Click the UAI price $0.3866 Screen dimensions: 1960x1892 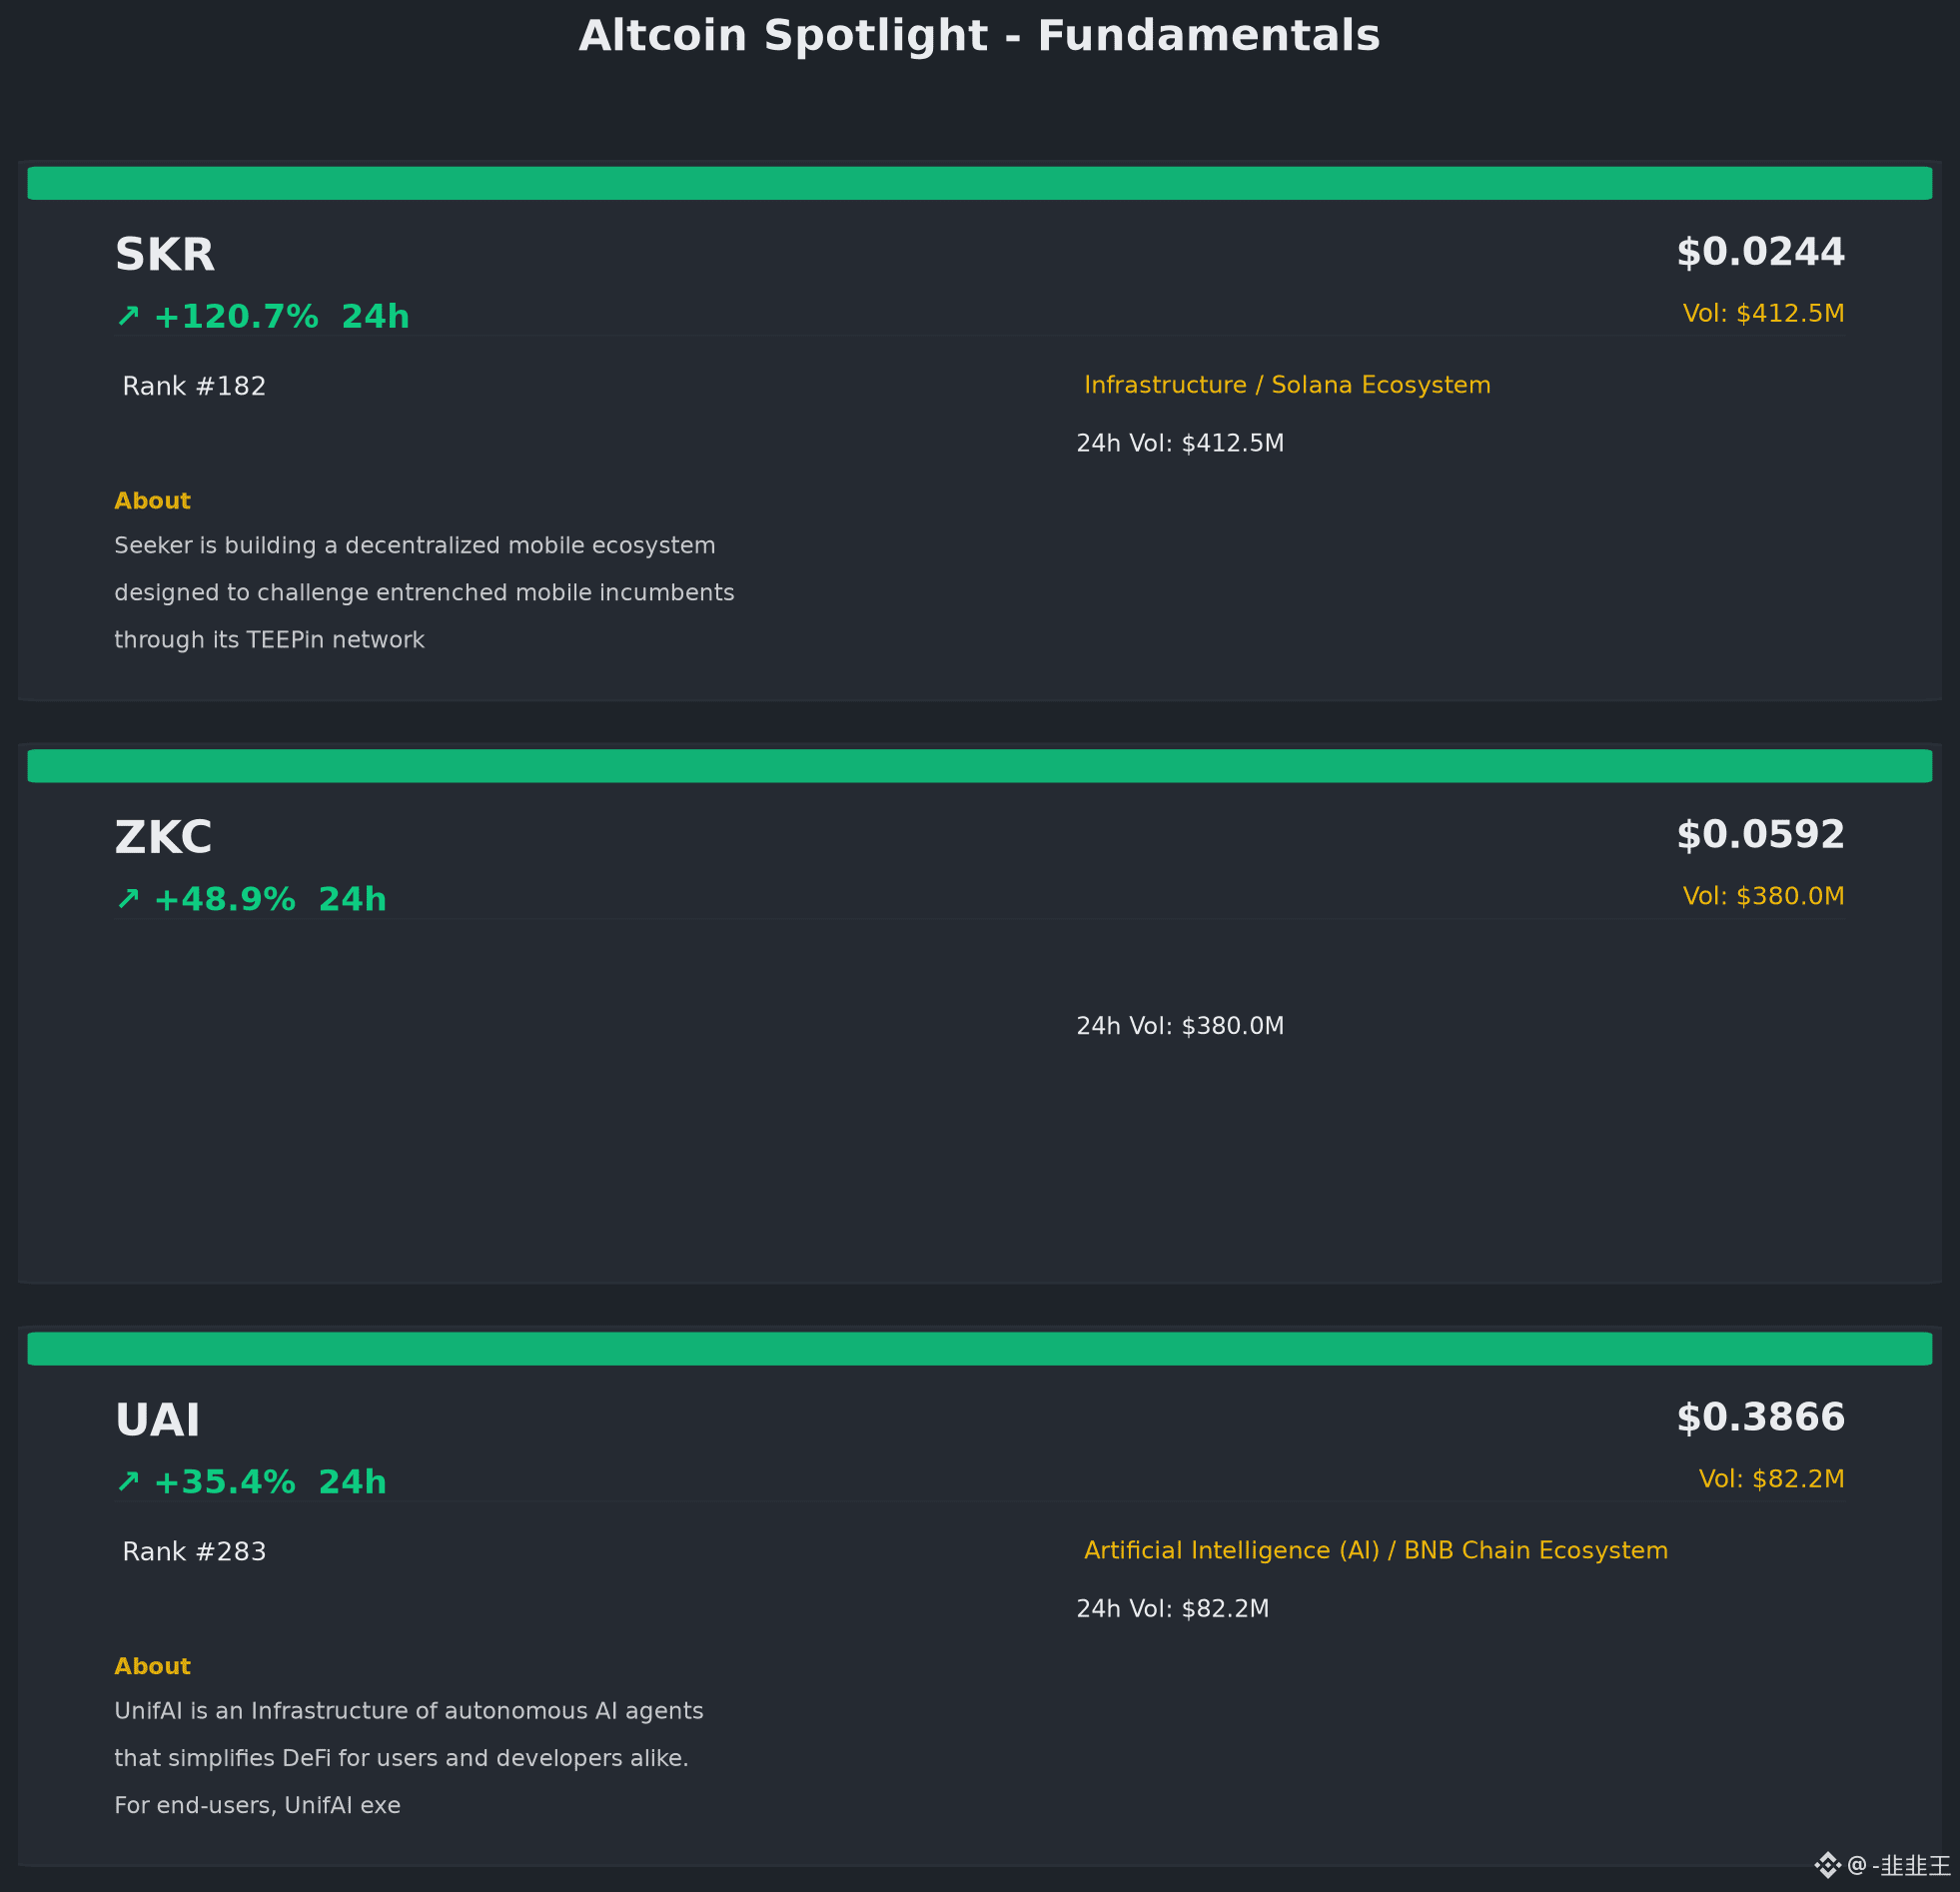pyautogui.click(x=1760, y=1417)
